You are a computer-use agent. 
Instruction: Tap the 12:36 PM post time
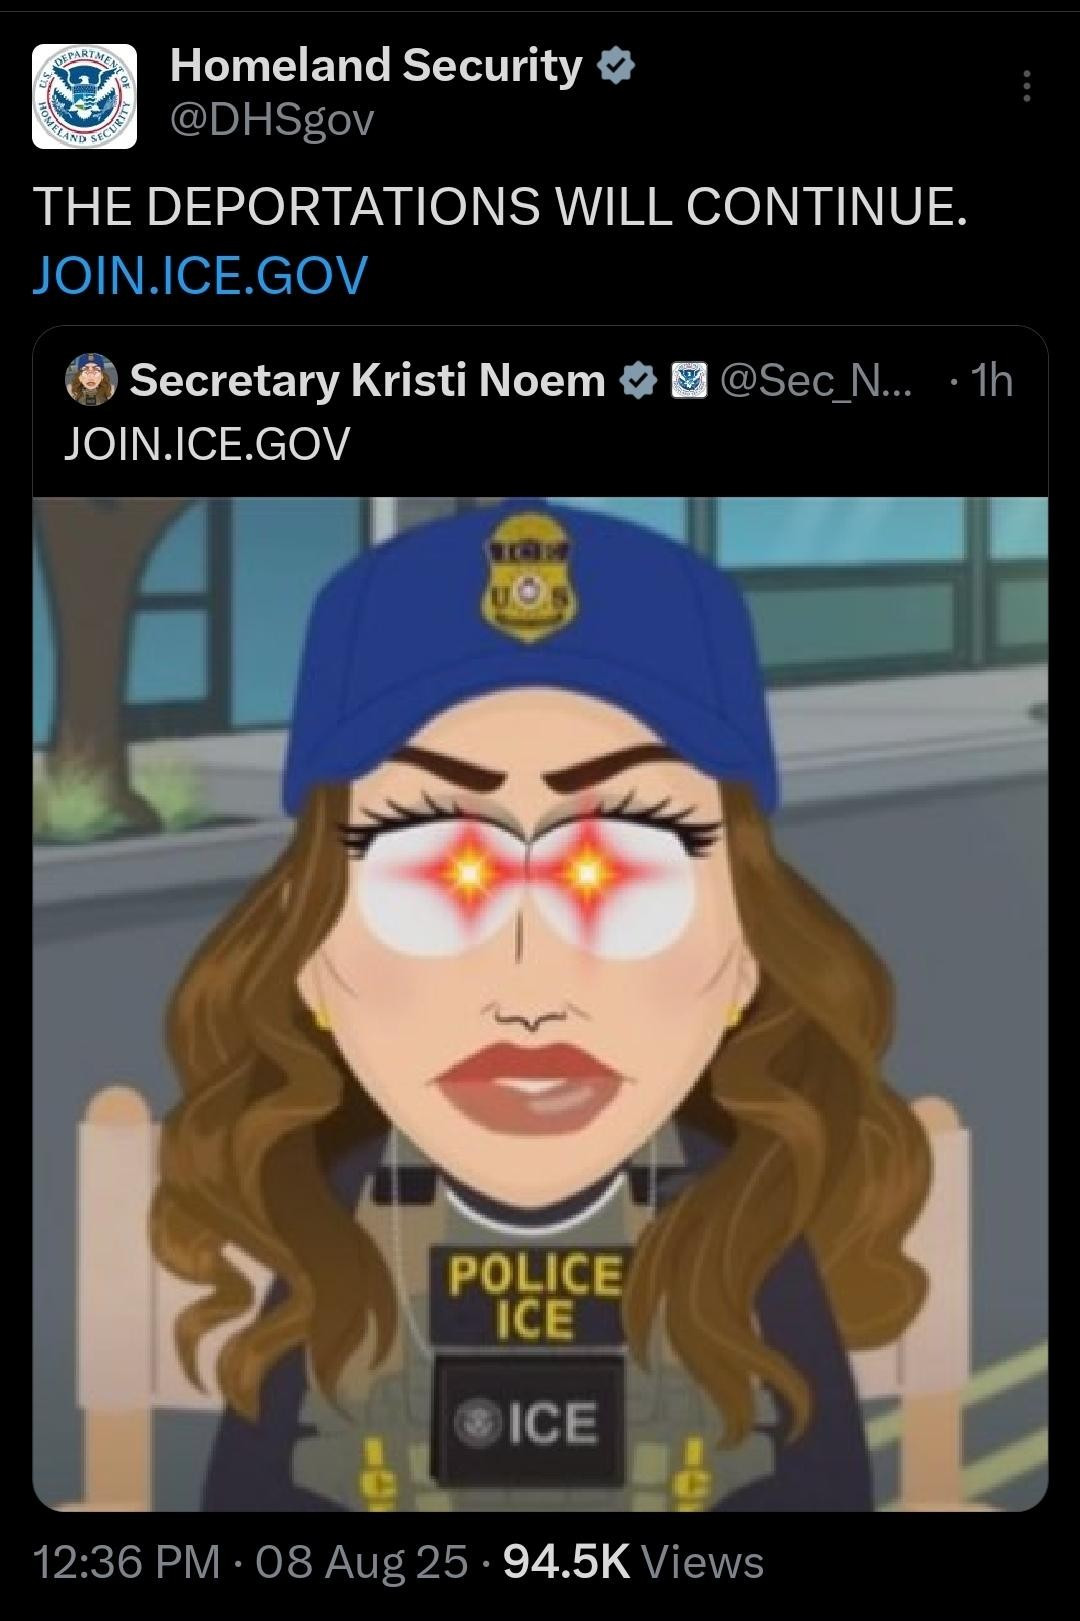(126, 1562)
